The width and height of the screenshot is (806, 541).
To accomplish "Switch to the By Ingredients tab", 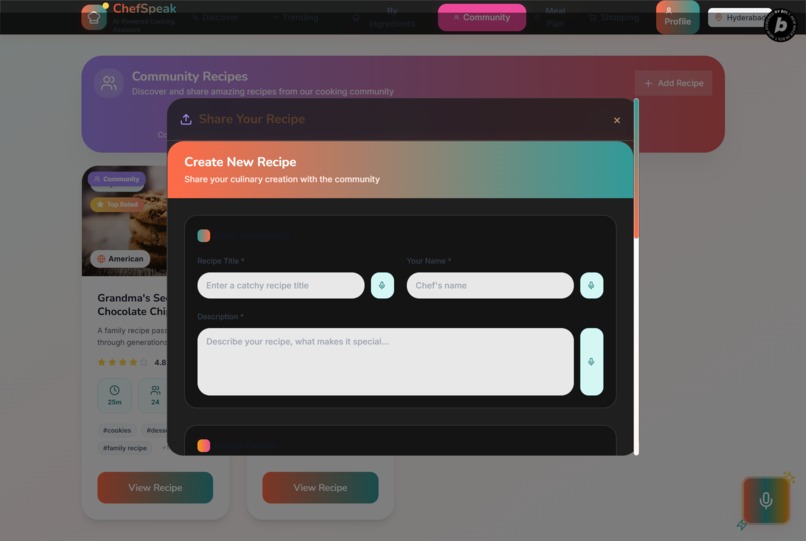I will 386,17.
